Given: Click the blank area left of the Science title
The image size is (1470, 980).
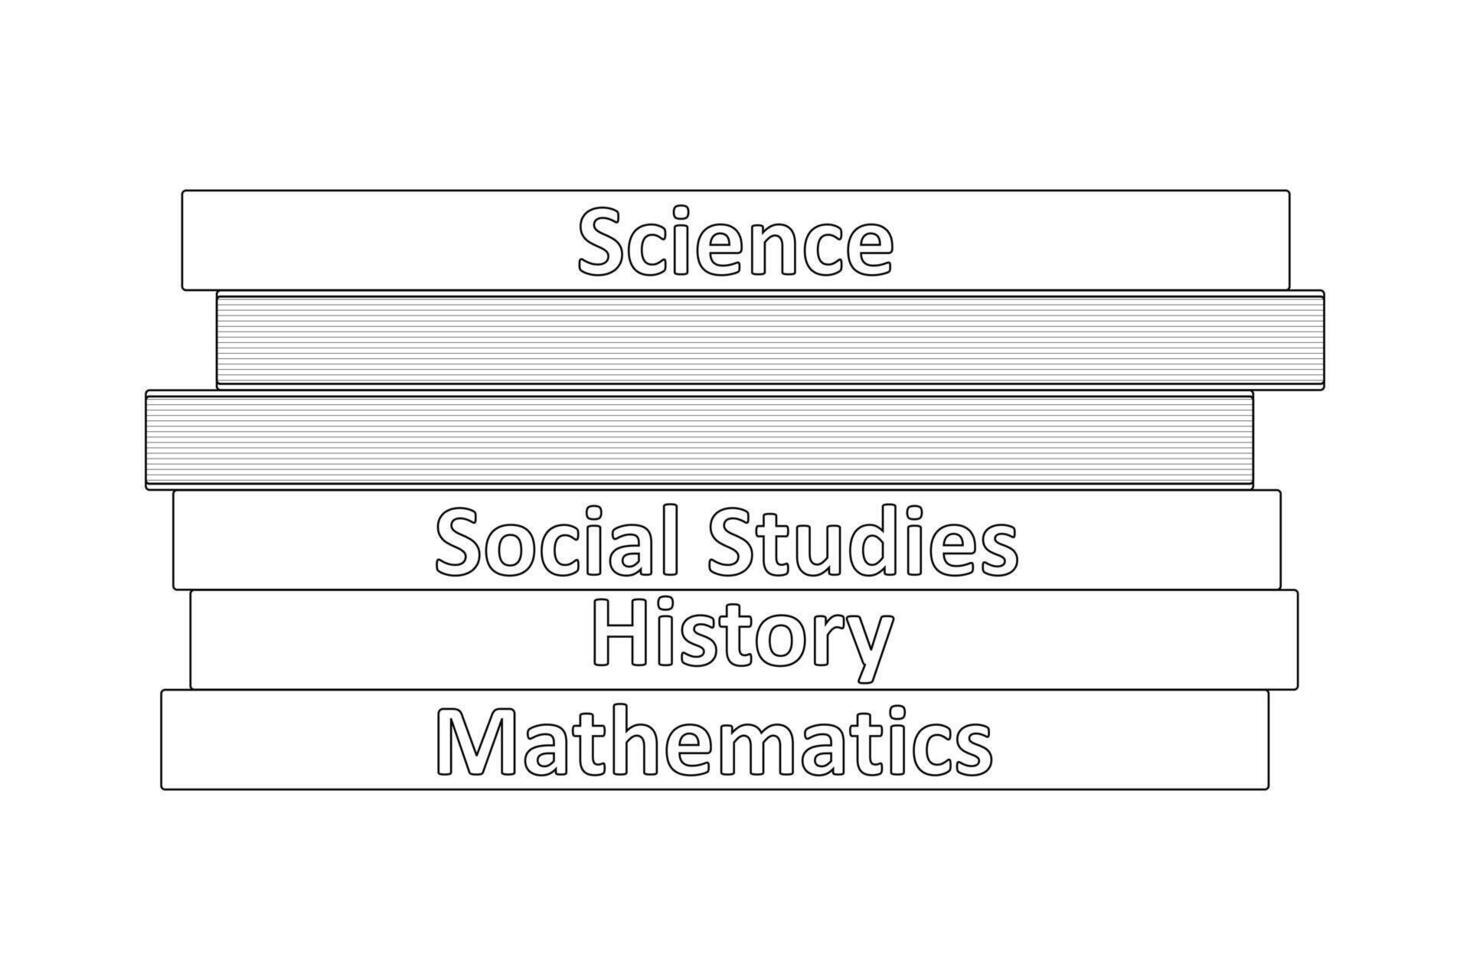Looking at the screenshot, I should (x=380, y=241).
